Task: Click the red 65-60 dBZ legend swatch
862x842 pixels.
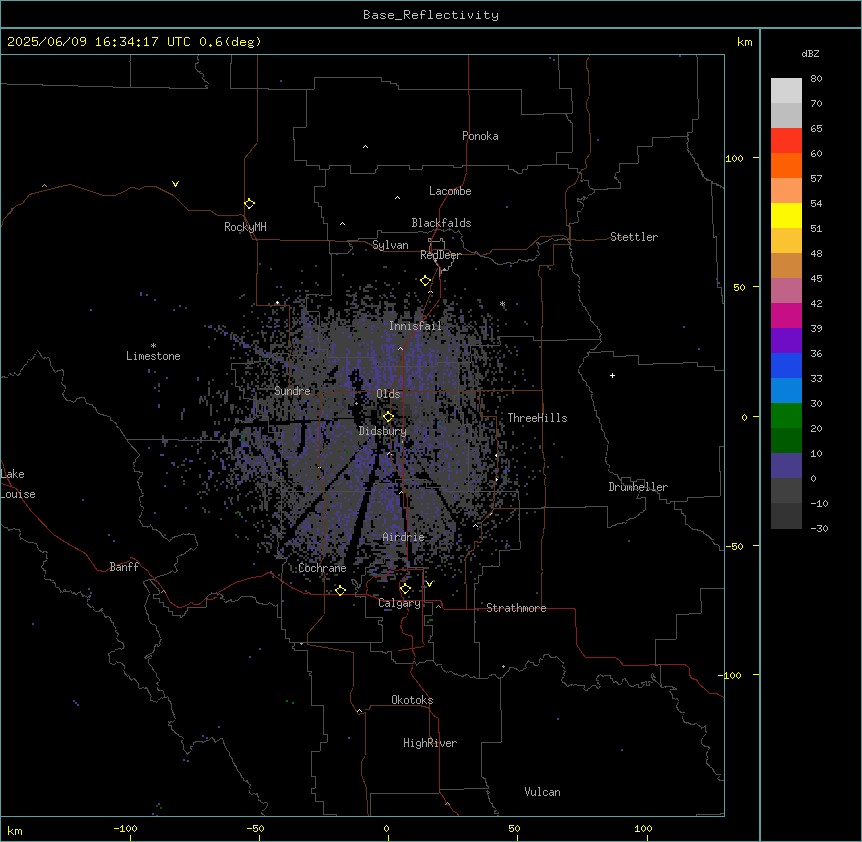Action: pos(786,141)
